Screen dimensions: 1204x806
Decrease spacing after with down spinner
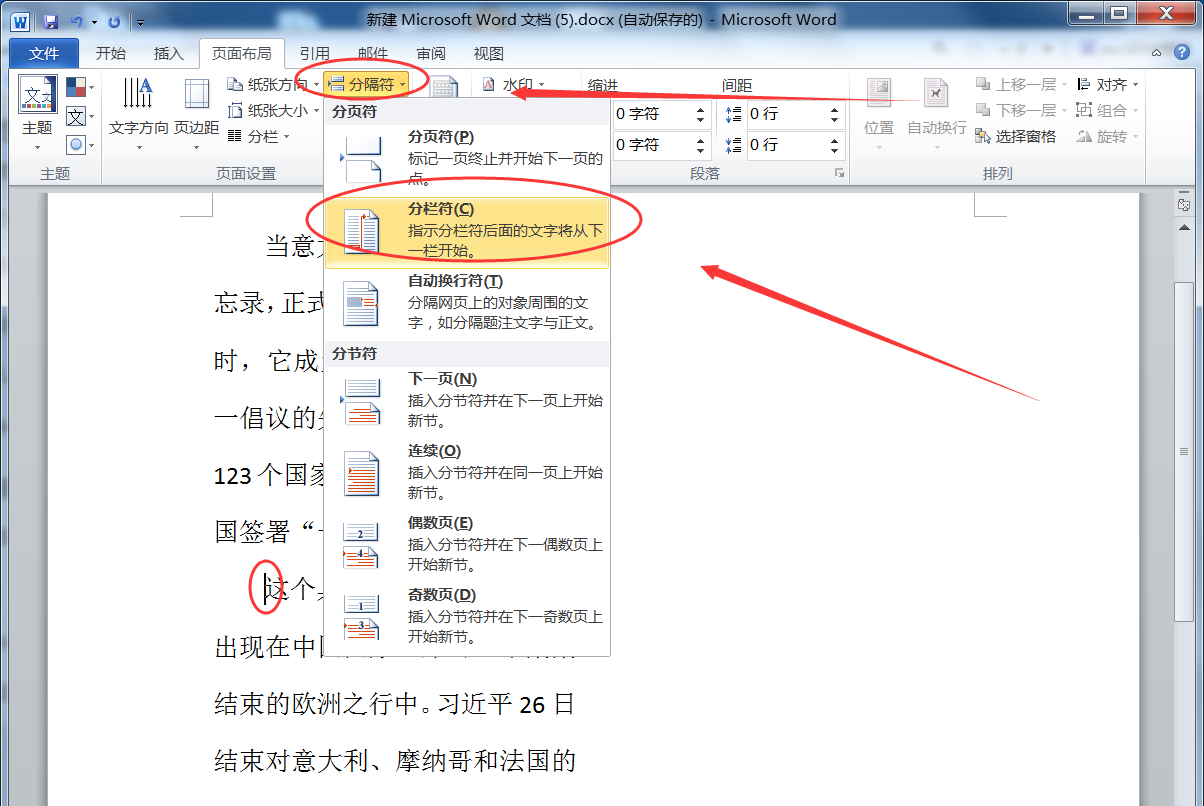click(835, 151)
